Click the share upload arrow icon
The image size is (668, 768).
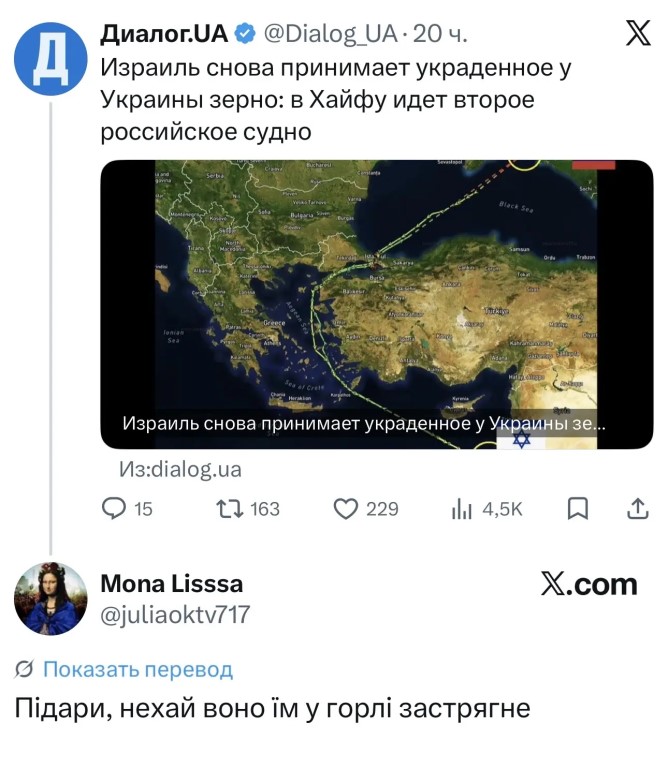[x=637, y=509]
